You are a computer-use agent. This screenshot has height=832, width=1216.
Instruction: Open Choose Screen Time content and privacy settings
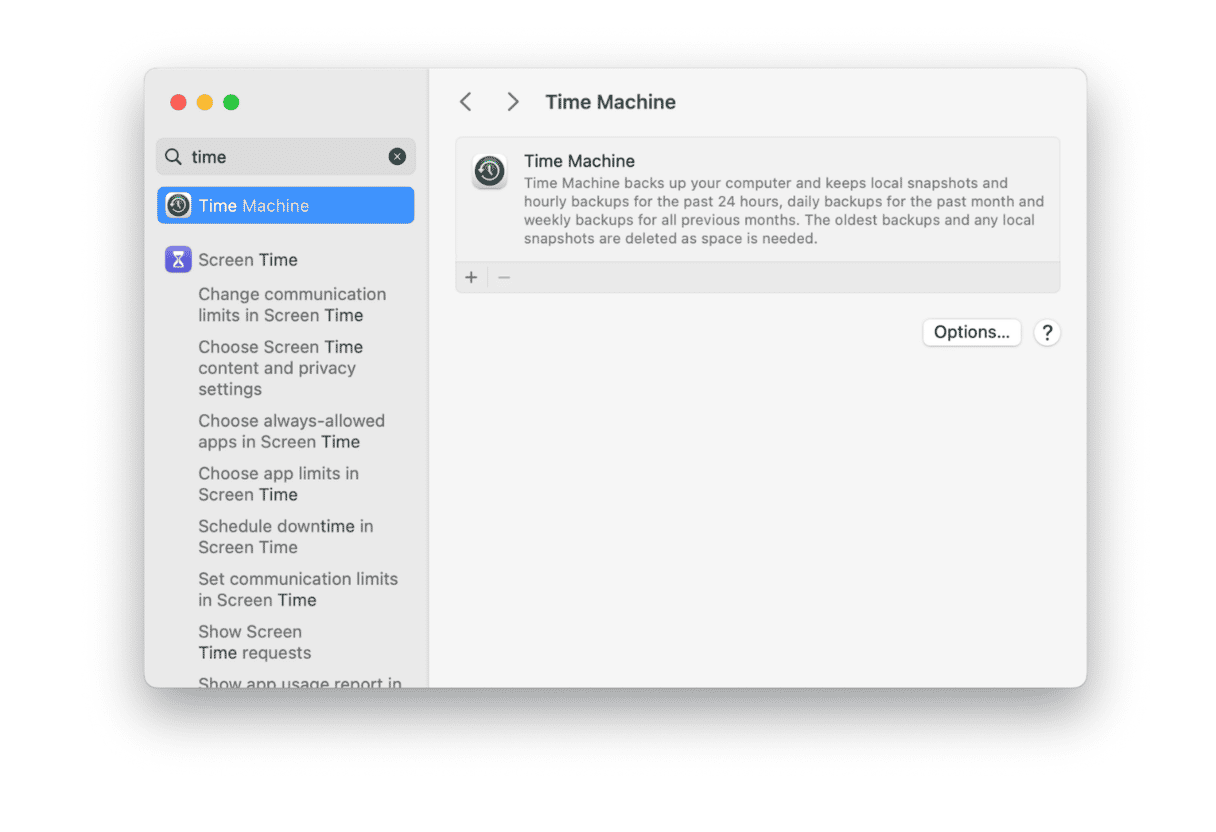click(280, 368)
